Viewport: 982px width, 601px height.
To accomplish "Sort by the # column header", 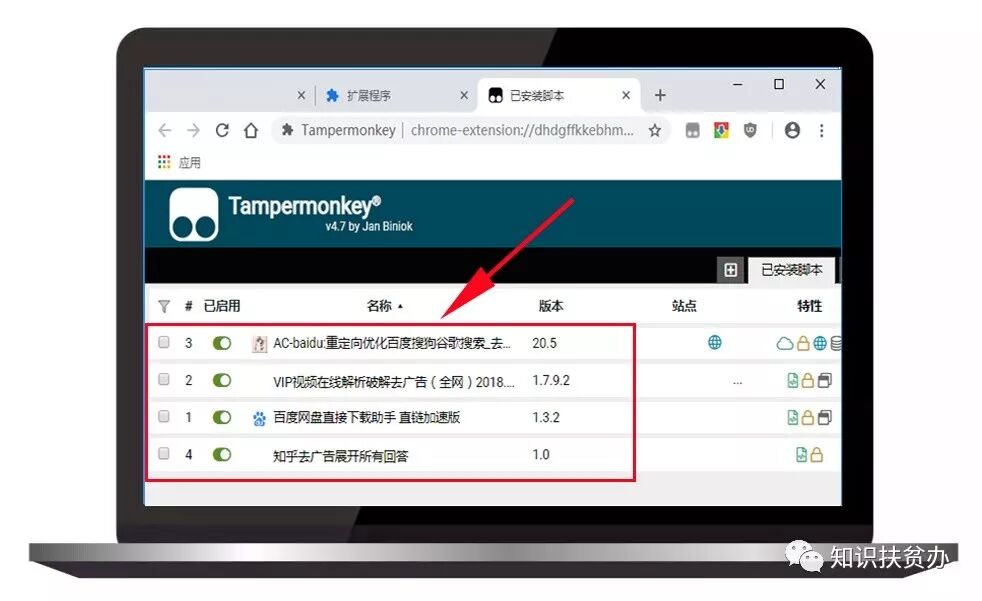I will pos(189,306).
